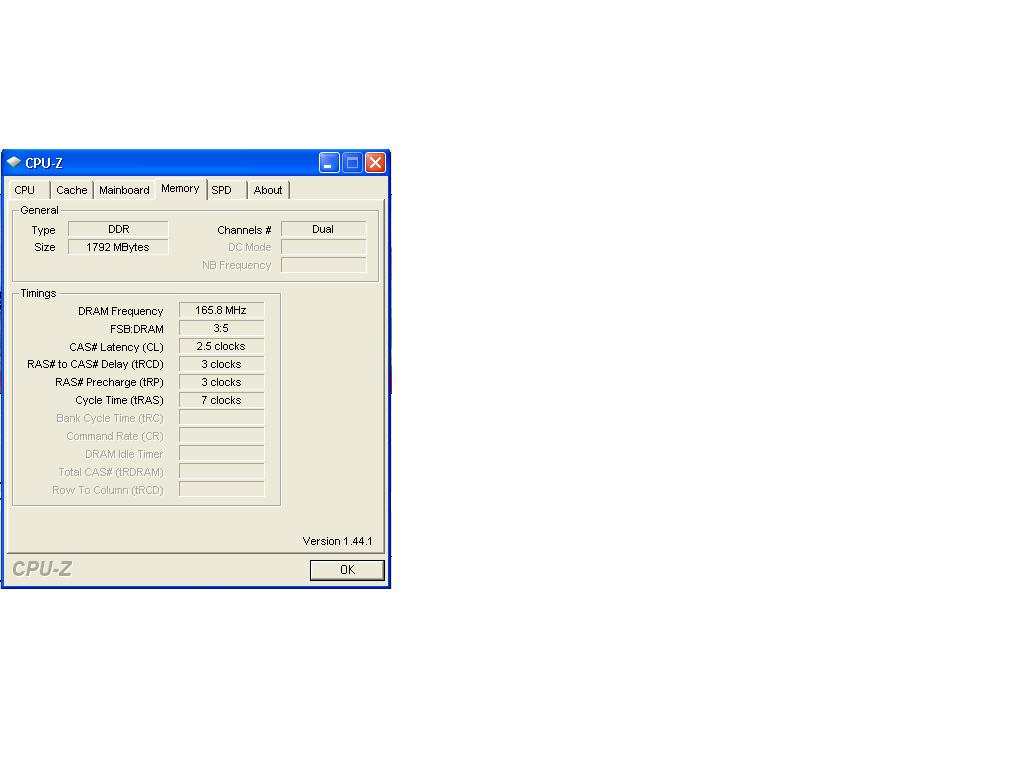This screenshot has width=1024, height=768.
Task: Click the Size field showing 1792 MBytes
Action: [x=118, y=247]
